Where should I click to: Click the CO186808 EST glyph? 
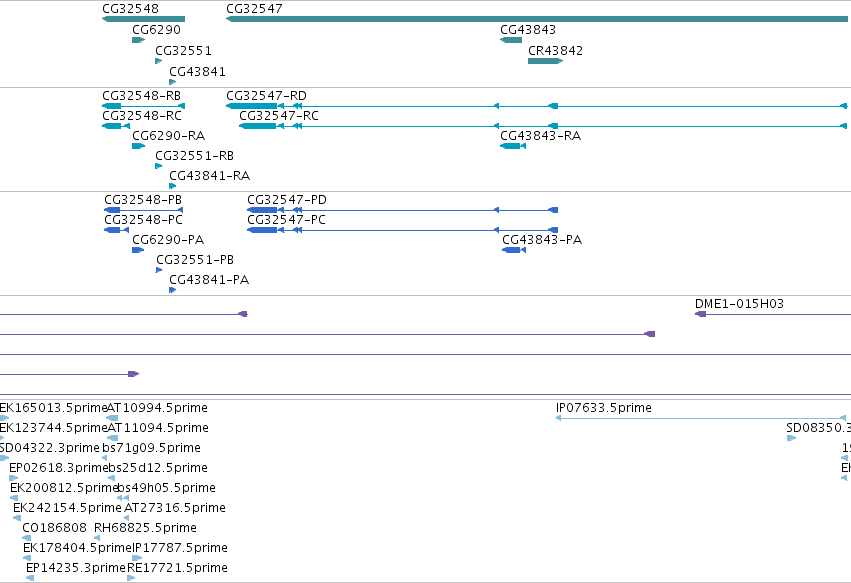[x=27, y=538]
